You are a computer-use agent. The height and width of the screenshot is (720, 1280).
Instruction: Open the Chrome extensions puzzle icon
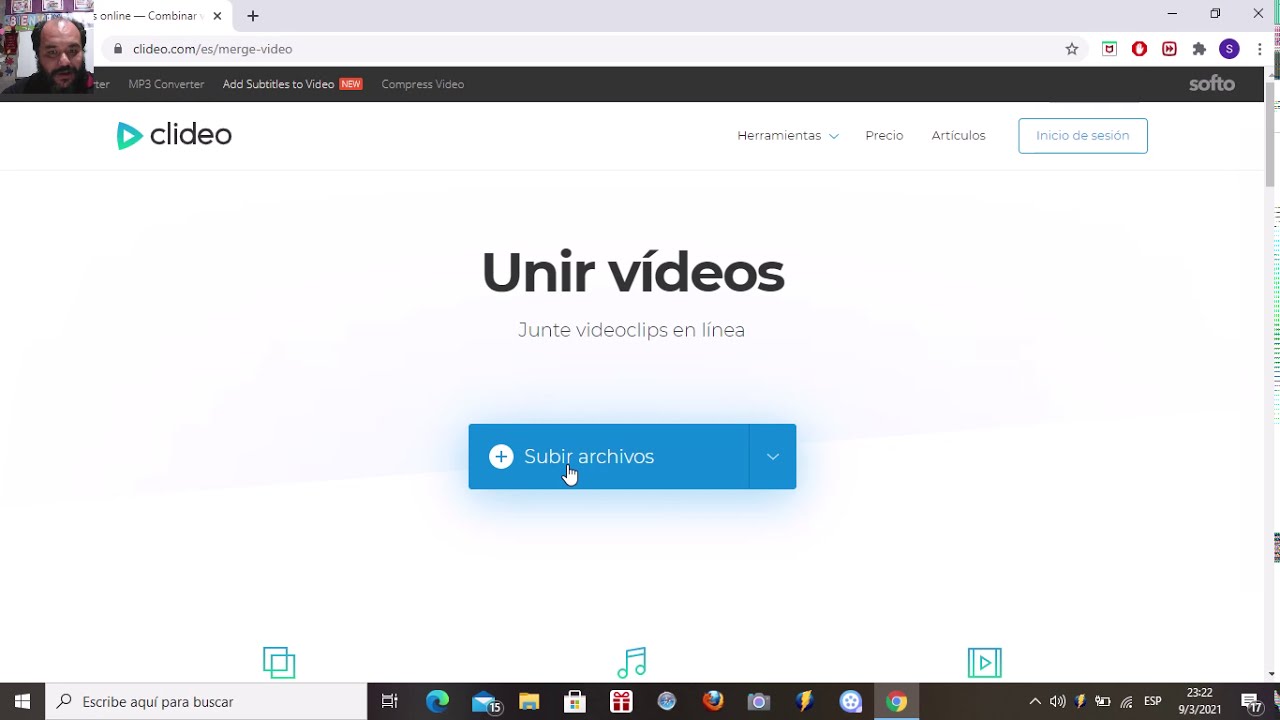pos(1199,49)
